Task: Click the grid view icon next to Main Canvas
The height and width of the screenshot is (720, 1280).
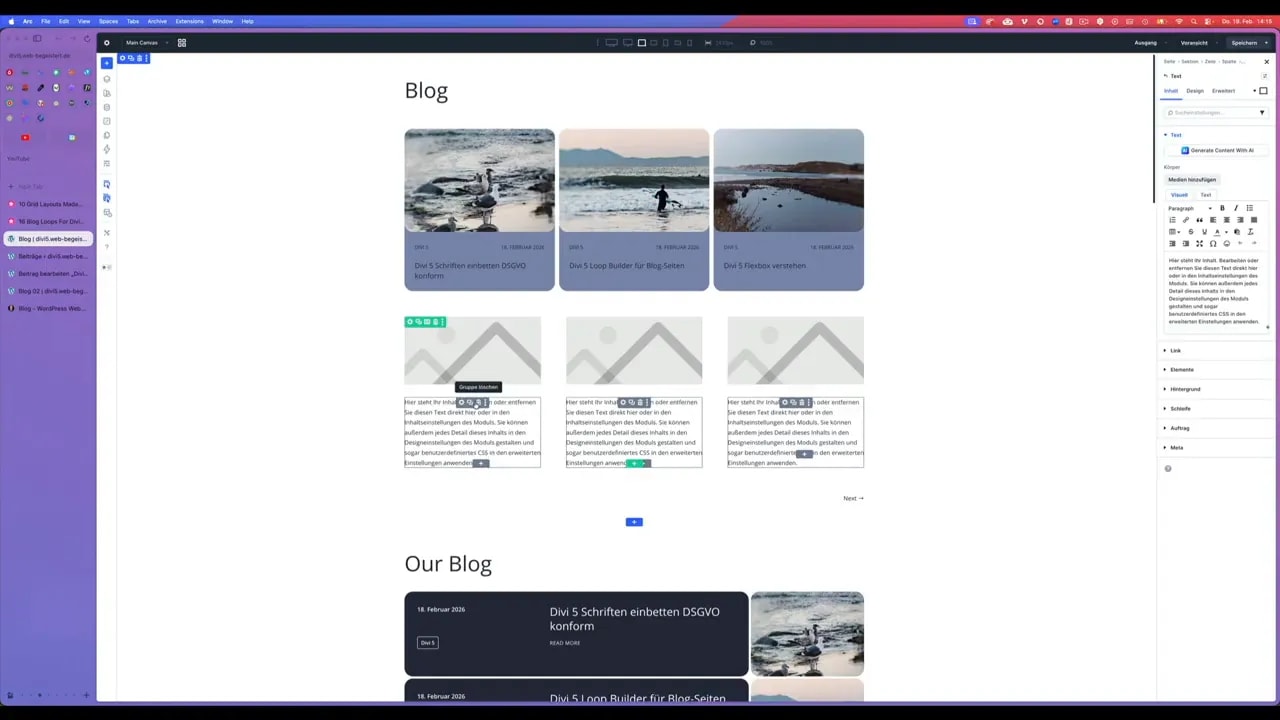Action: coord(181,43)
